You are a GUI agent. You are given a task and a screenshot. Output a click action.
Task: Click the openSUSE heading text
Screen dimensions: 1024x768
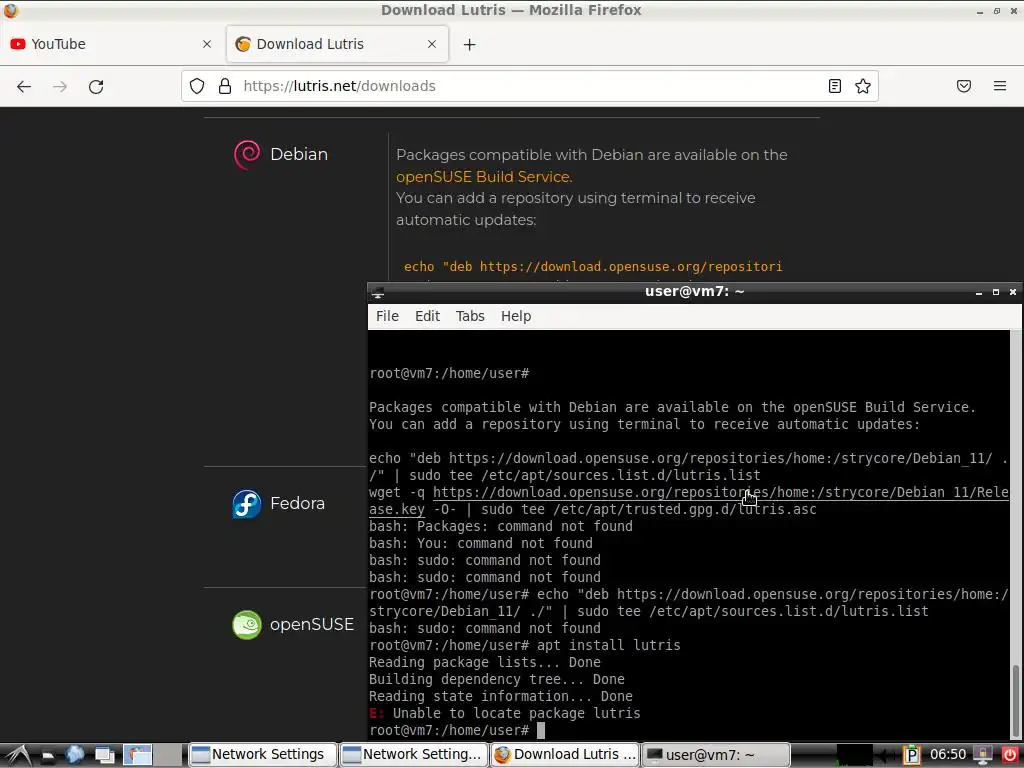[x=312, y=625]
